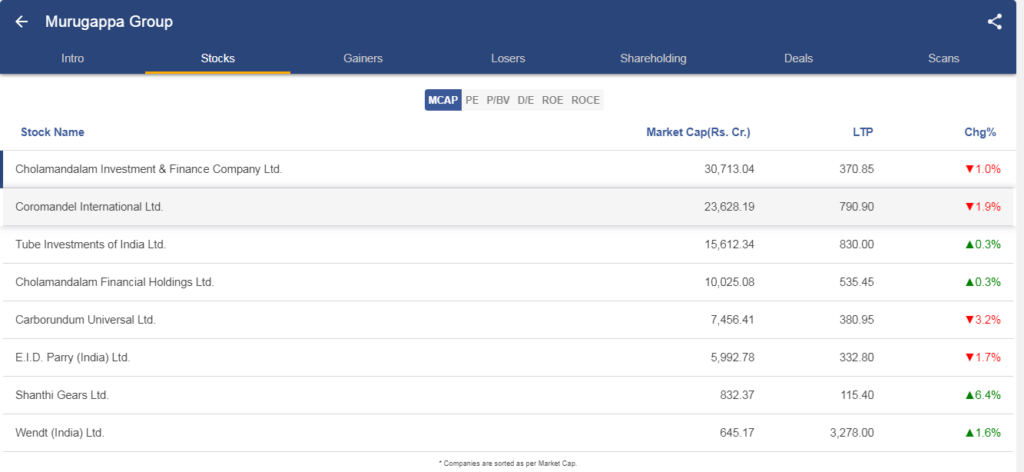Click LTP value 115.40
The width and height of the screenshot is (1024, 472).
[x=857, y=395]
